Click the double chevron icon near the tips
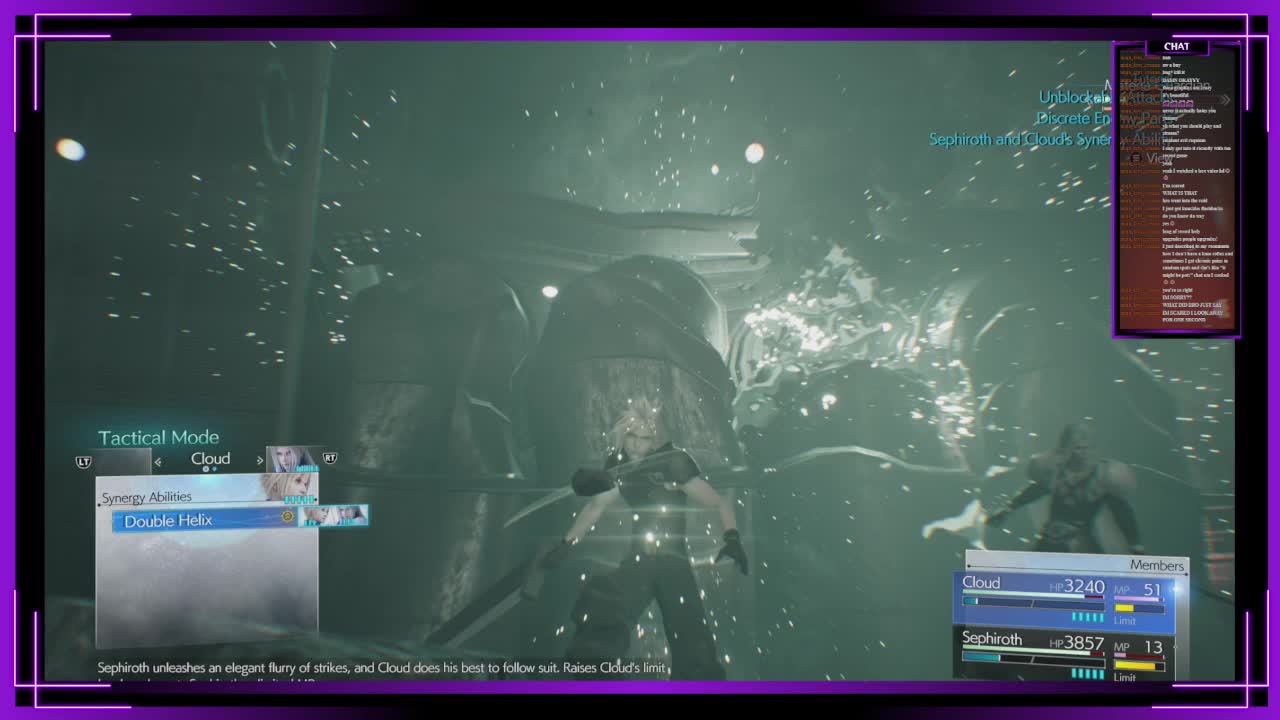Viewport: 1280px width, 720px height. (1224, 99)
